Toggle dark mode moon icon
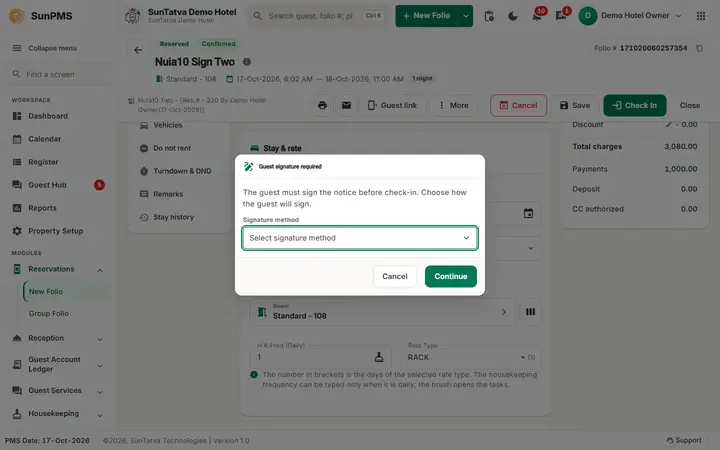This screenshot has width=720, height=450. click(513, 16)
